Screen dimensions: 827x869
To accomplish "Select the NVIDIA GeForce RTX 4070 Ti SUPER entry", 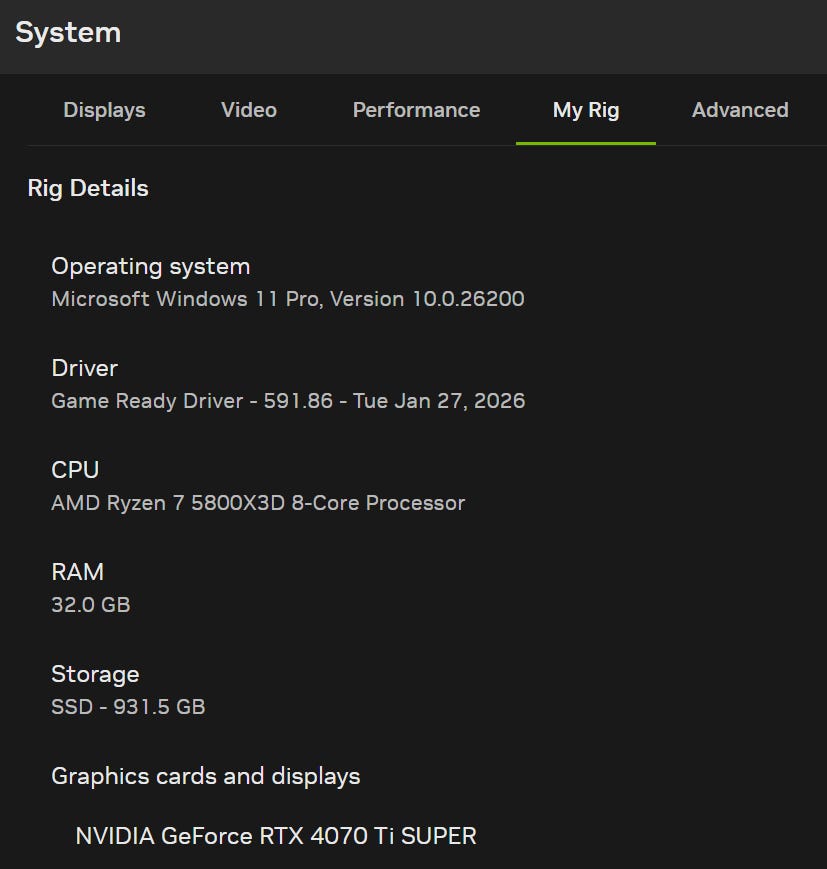I will click(x=276, y=835).
